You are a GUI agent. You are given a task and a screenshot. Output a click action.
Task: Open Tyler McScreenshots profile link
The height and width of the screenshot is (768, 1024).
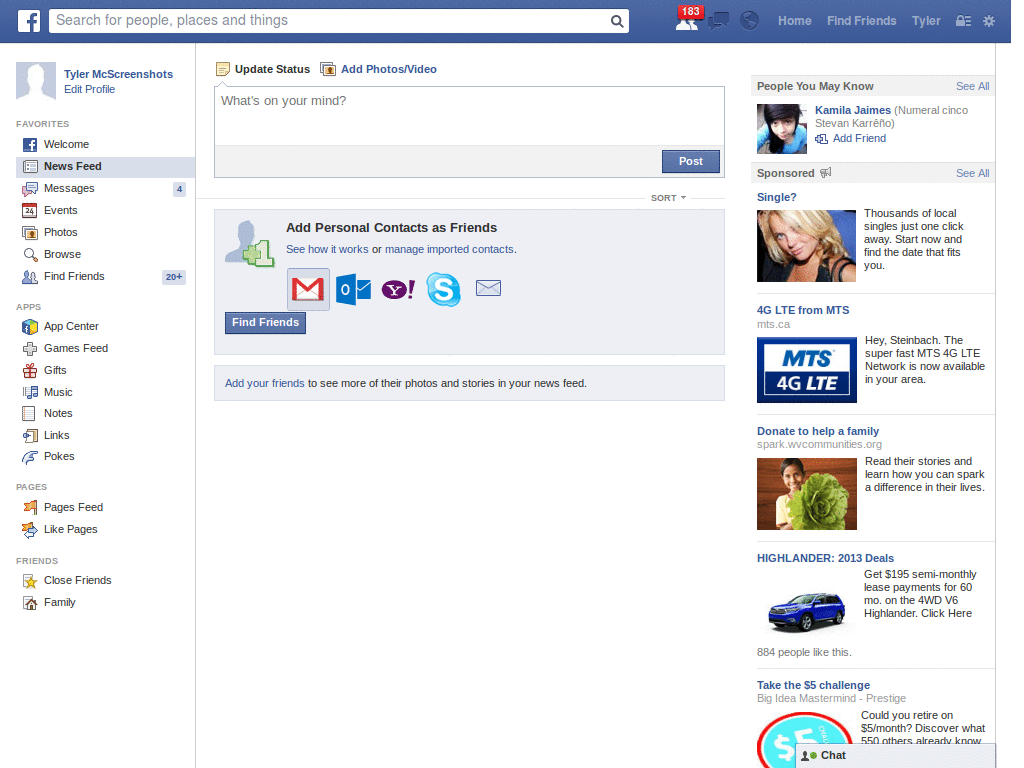click(x=118, y=74)
